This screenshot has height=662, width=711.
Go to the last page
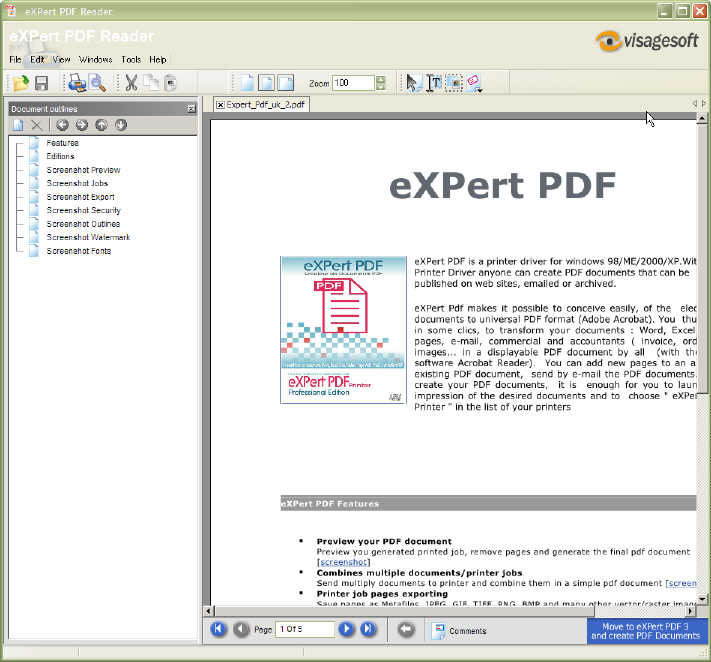[x=368, y=629]
